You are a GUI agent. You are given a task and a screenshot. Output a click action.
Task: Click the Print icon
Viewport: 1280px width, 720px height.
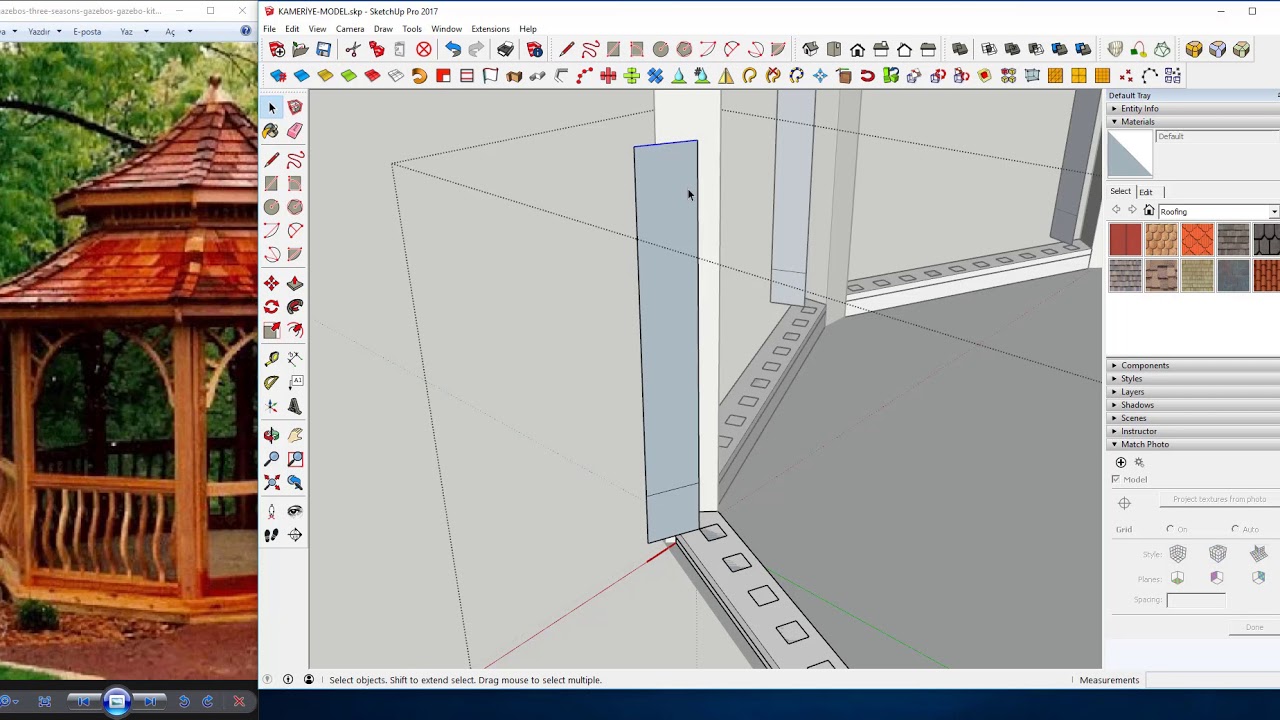coord(505,49)
